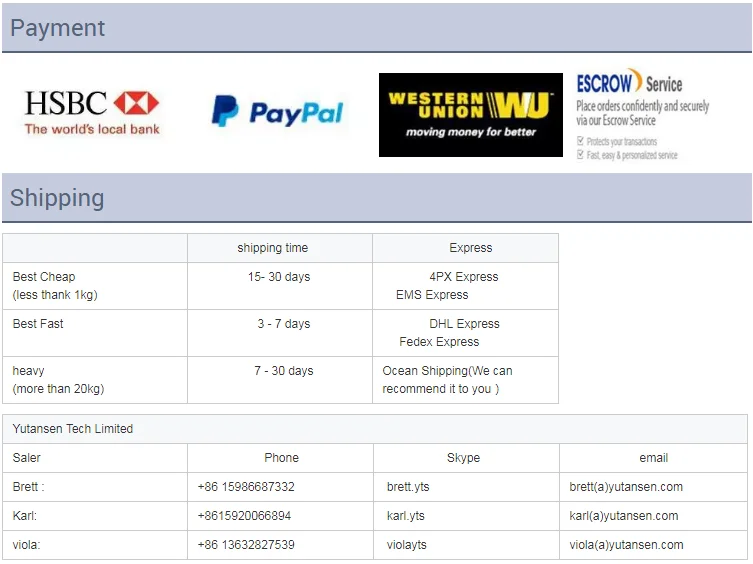Click the 'shipping time' column header

(x=272, y=248)
